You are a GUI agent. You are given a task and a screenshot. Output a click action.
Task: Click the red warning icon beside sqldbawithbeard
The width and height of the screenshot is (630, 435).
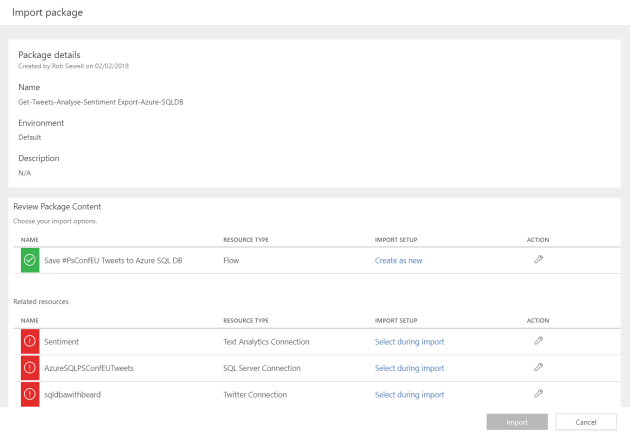click(x=29, y=394)
